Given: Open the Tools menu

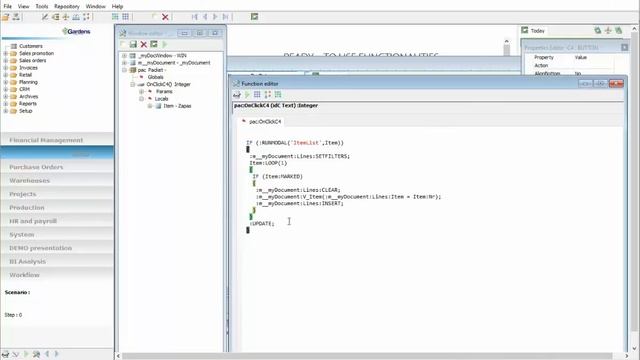Looking at the screenshot, I should [42, 6].
